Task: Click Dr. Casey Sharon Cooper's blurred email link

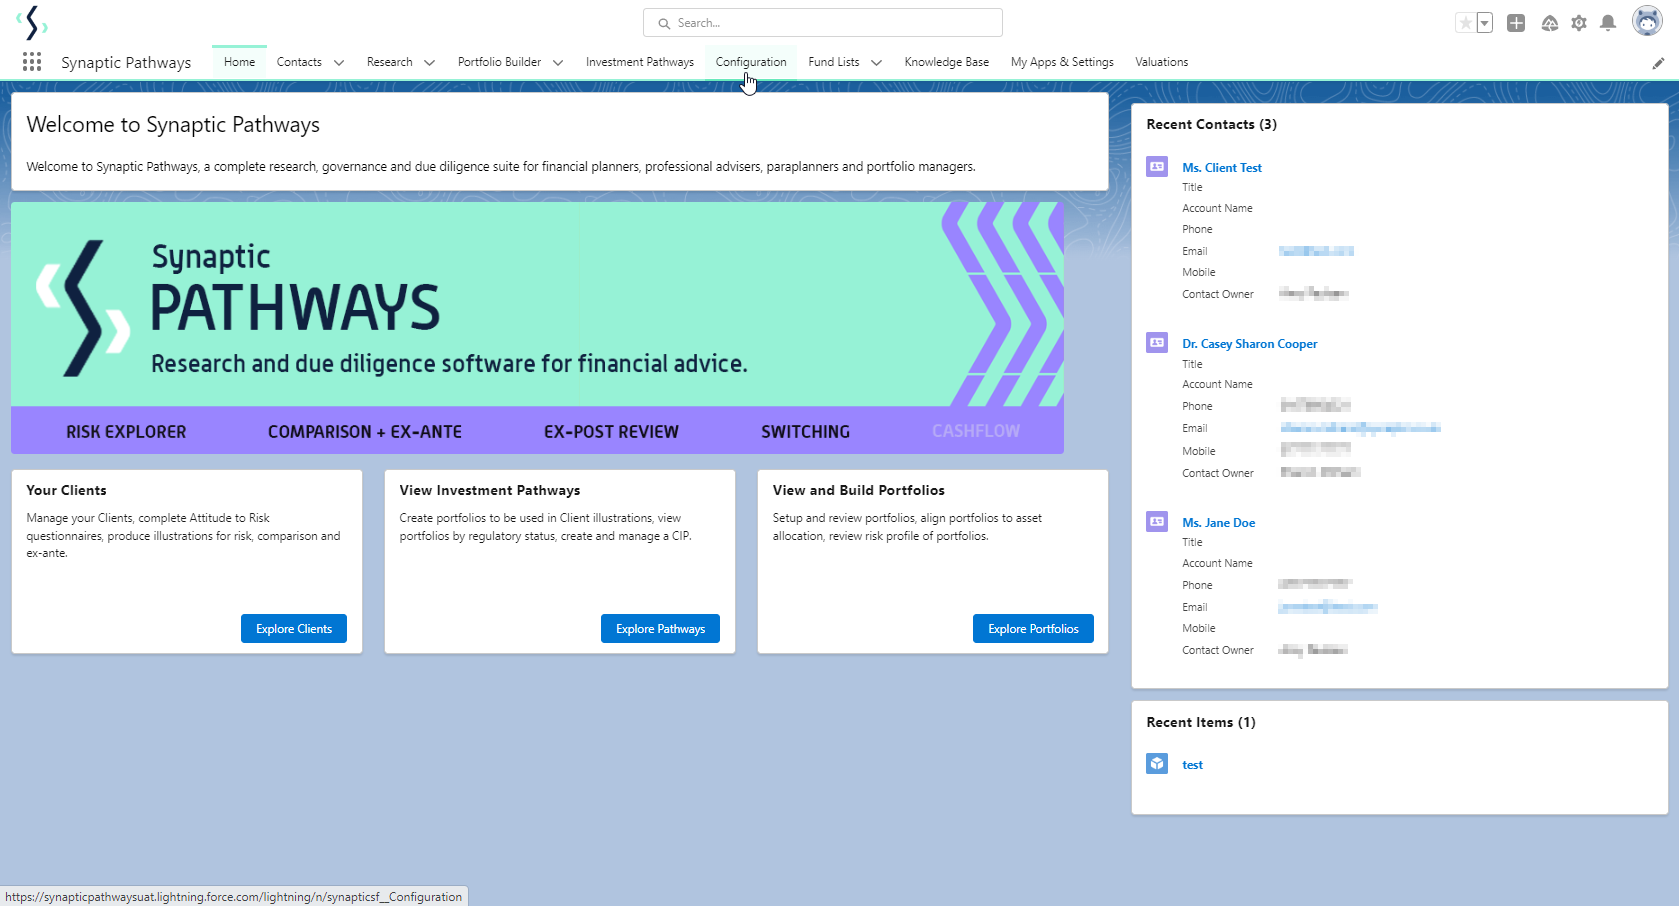Action: [1361, 428]
